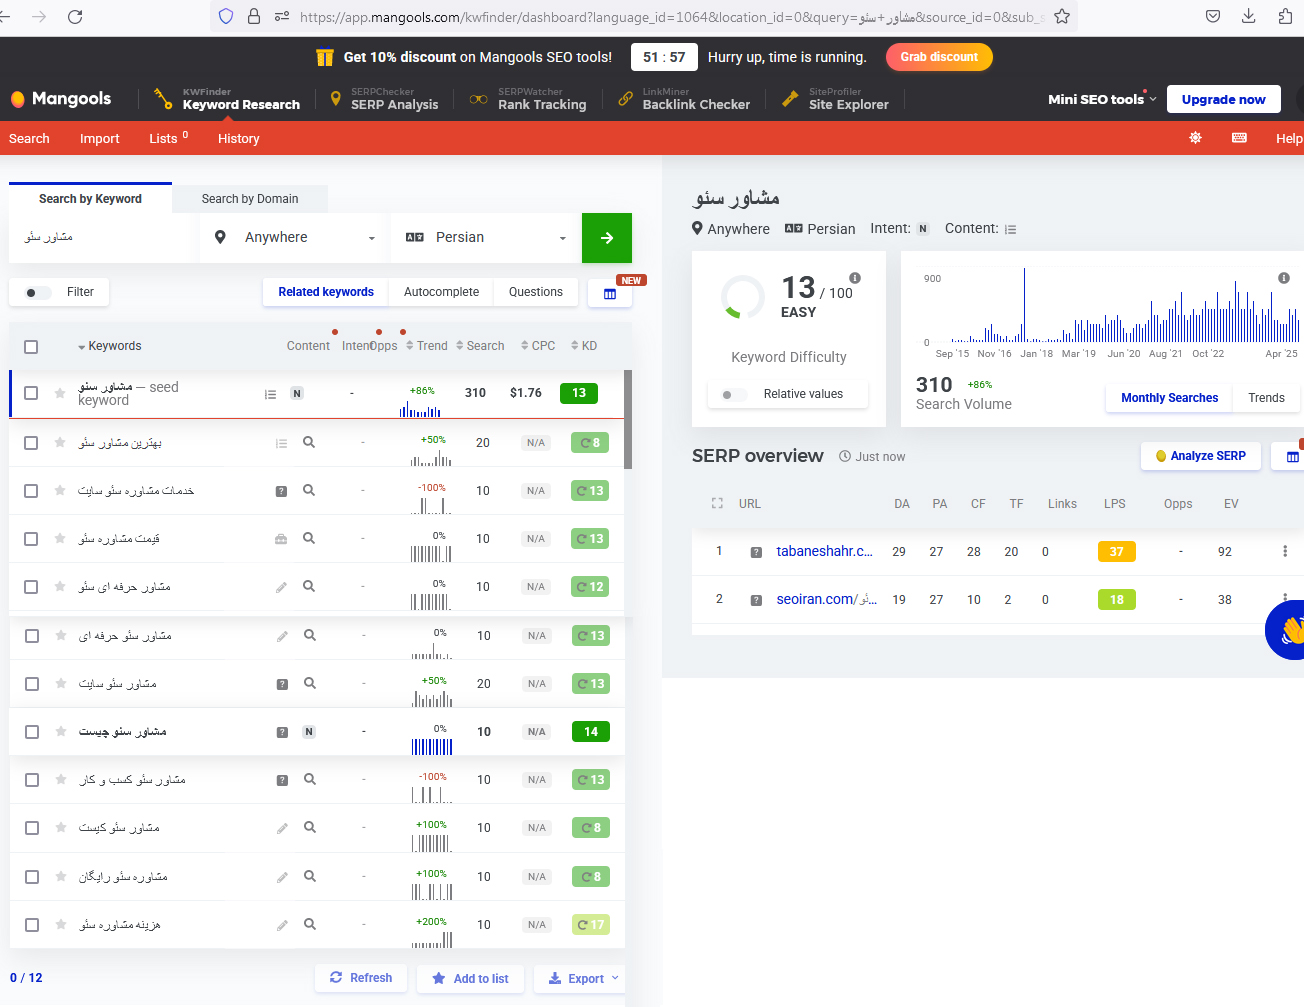This screenshot has height=1007, width=1304.
Task: Reload the browser page
Action: pyautogui.click(x=75, y=16)
